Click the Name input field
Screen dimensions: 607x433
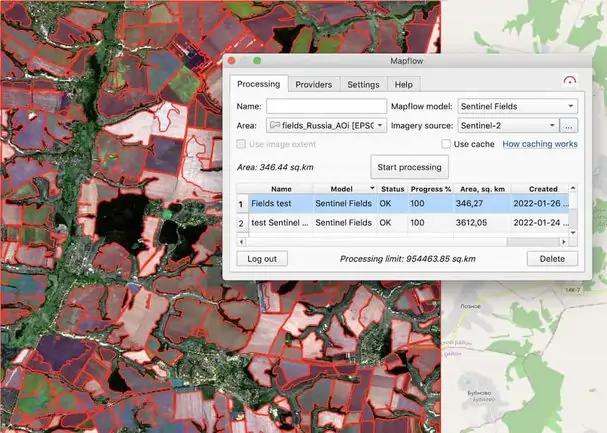[326, 106]
